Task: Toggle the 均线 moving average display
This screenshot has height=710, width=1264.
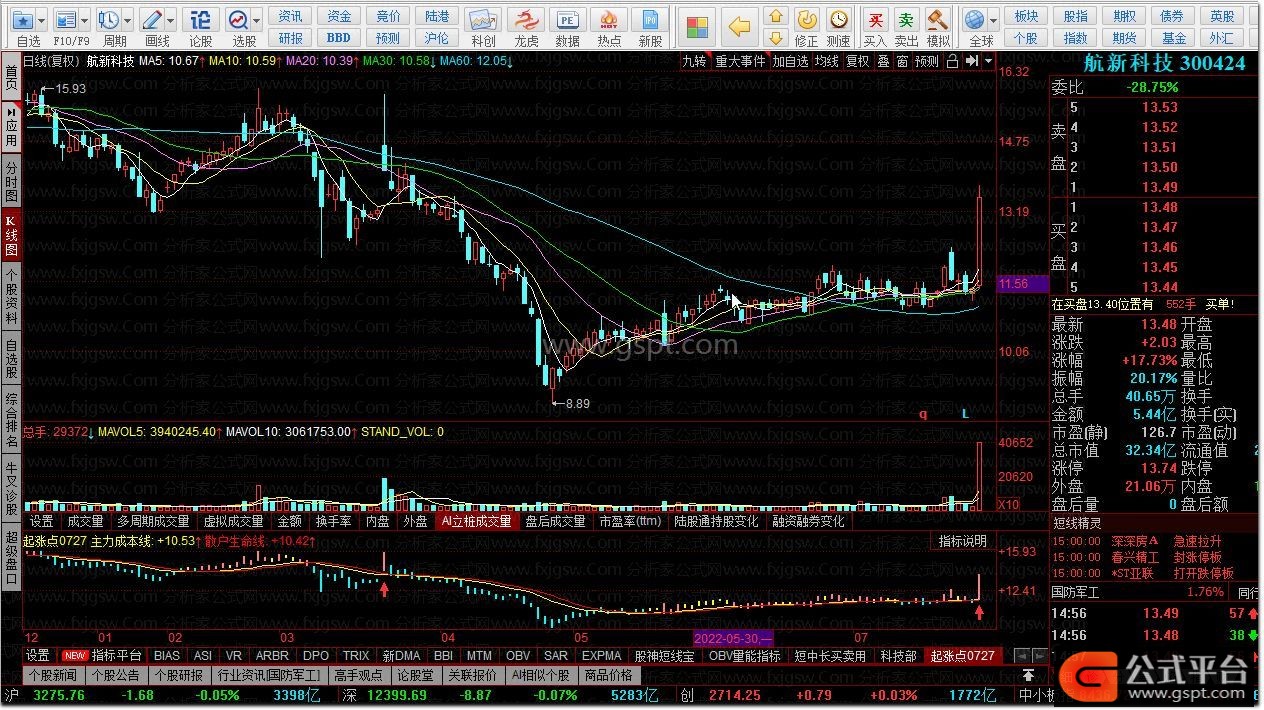Action: point(826,61)
